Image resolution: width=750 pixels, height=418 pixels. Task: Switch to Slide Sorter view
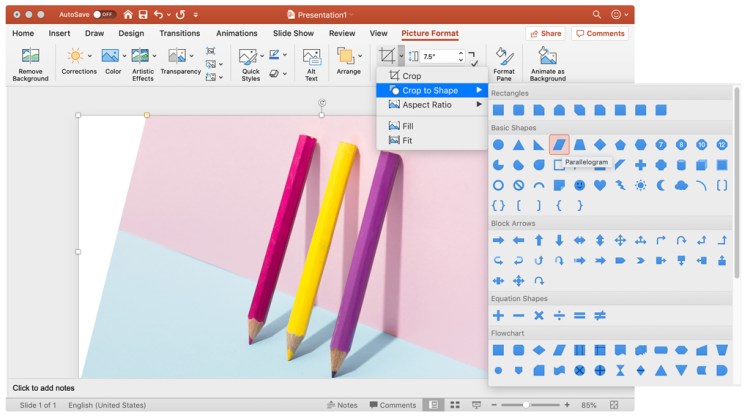pos(455,405)
